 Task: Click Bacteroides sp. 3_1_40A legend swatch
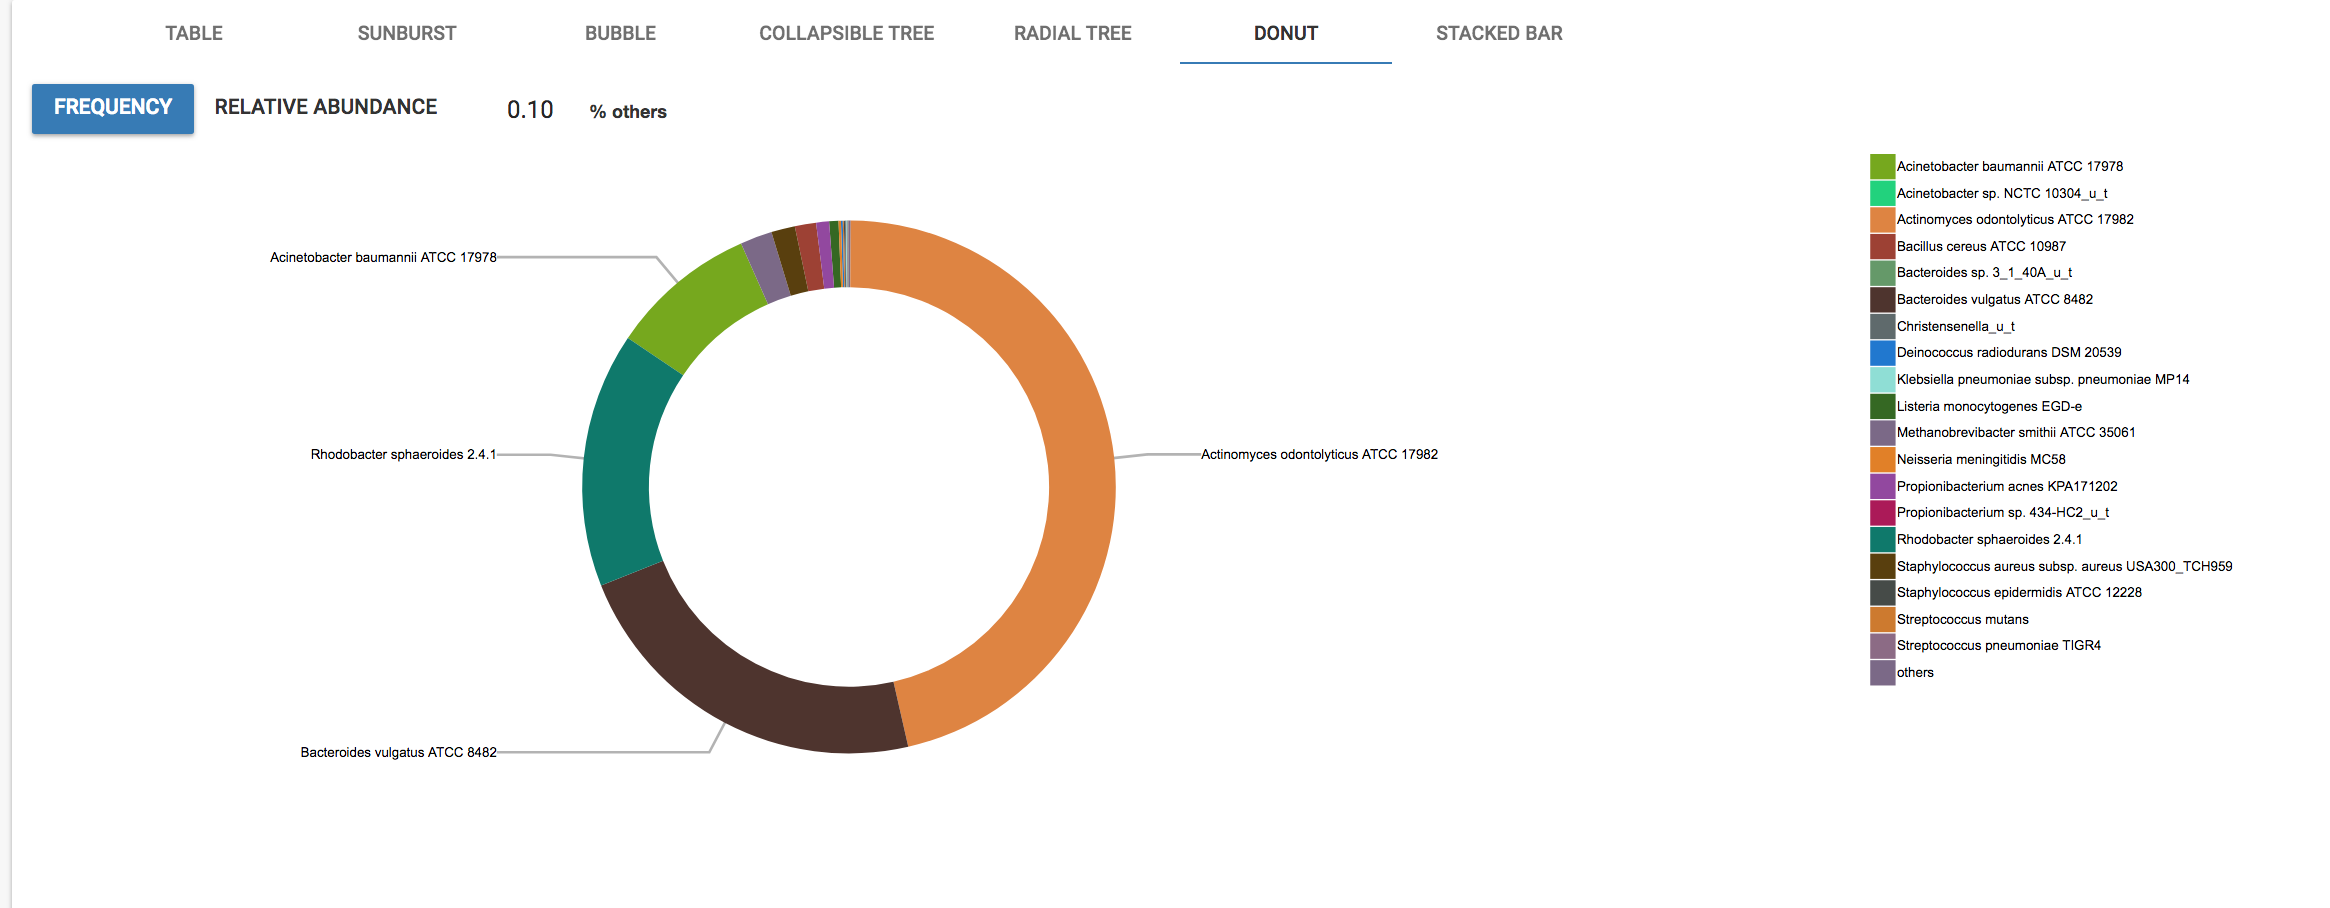tap(1883, 272)
